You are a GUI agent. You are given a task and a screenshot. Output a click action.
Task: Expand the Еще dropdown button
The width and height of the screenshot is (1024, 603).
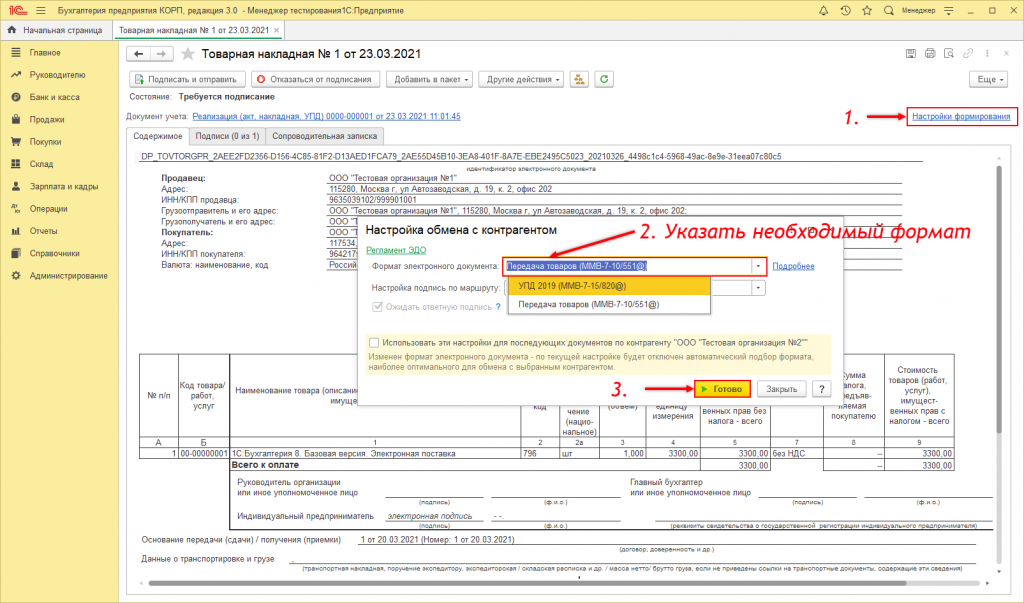[989, 79]
